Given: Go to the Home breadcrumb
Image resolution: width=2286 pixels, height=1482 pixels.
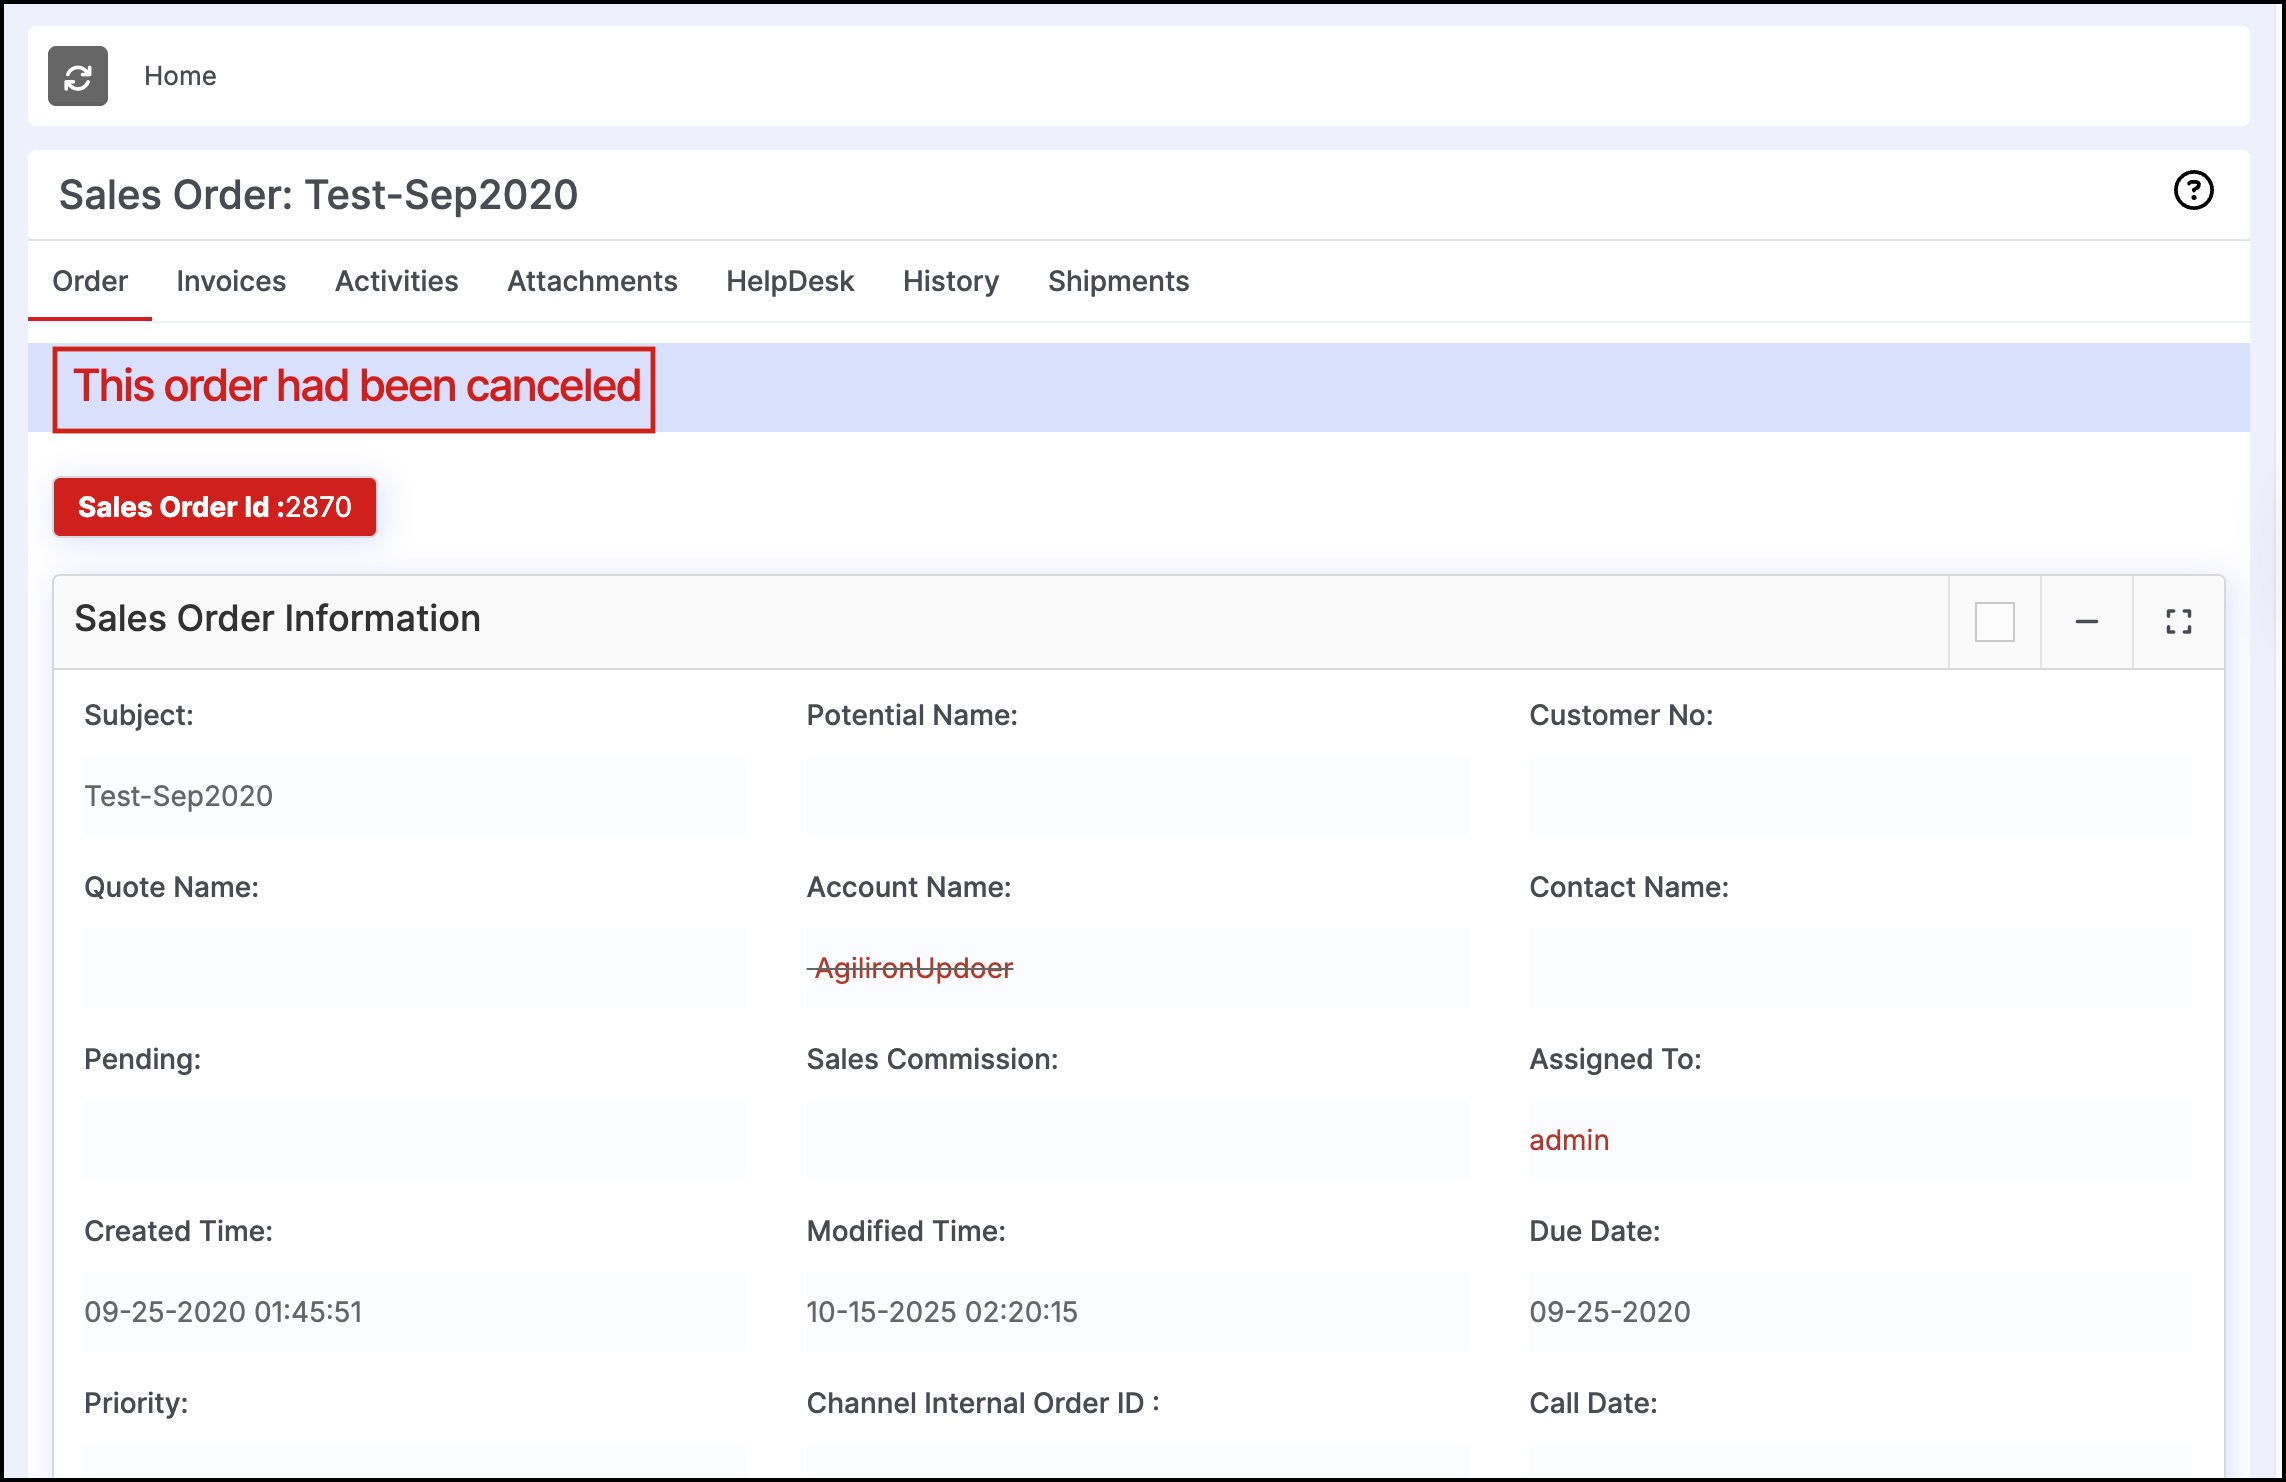Looking at the screenshot, I should [180, 76].
